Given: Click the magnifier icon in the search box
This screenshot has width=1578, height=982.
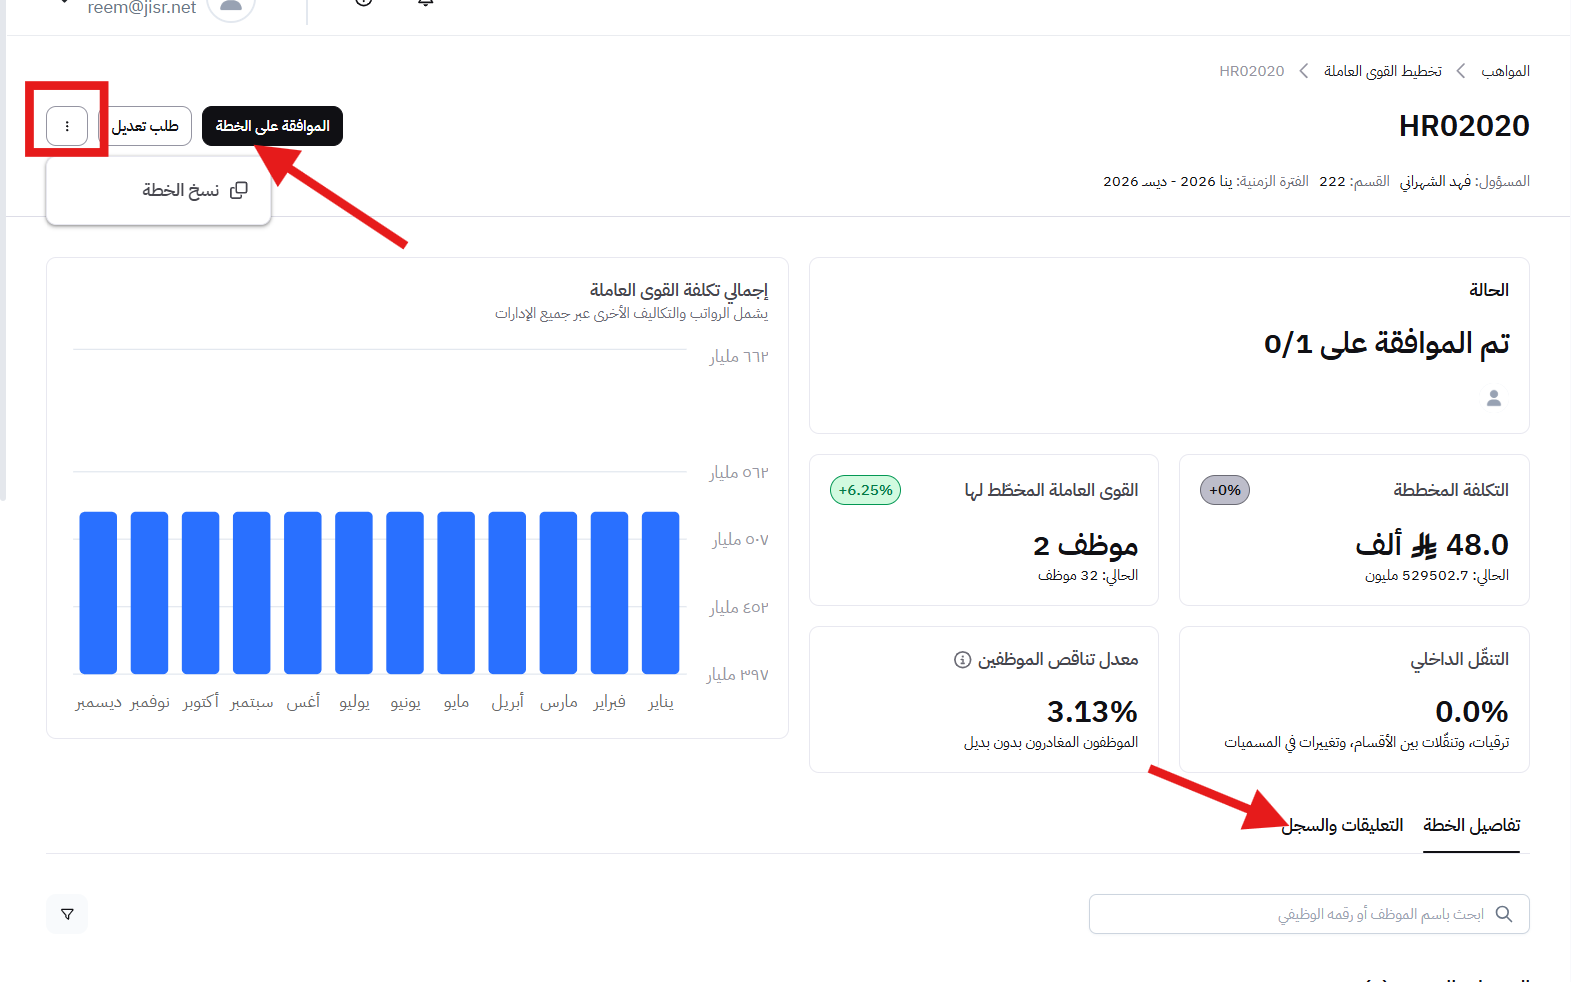Looking at the screenshot, I should pyautogui.click(x=1503, y=914).
